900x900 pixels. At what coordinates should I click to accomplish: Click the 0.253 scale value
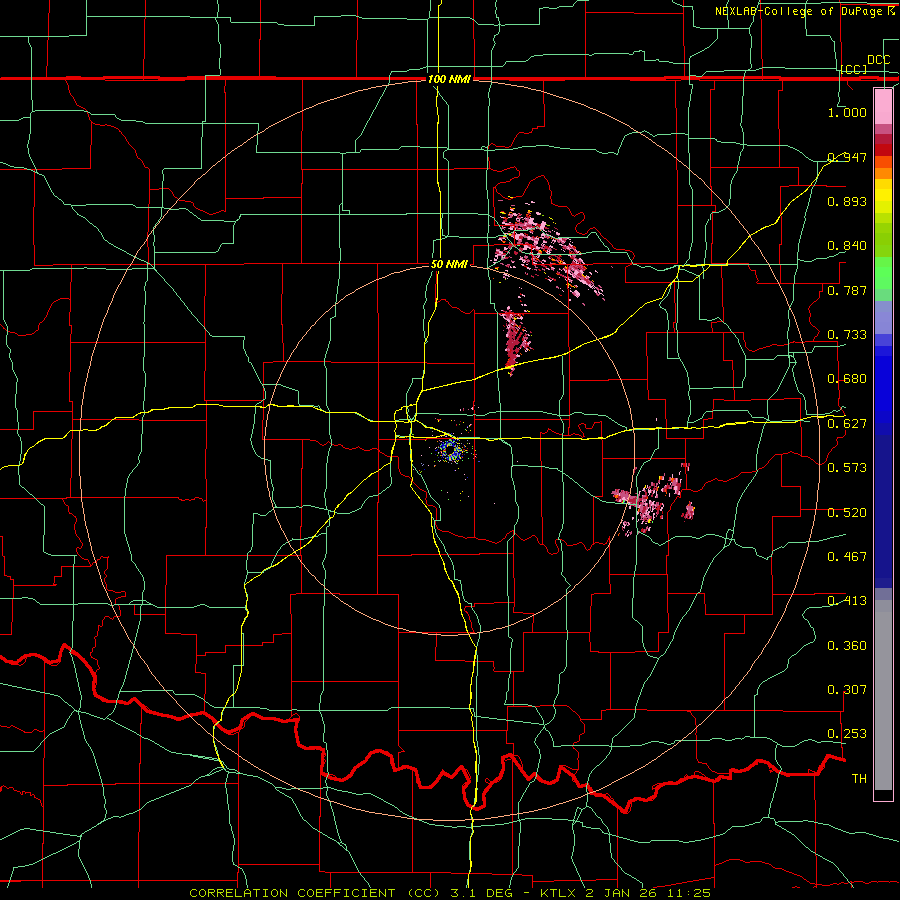pyautogui.click(x=847, y=734)
